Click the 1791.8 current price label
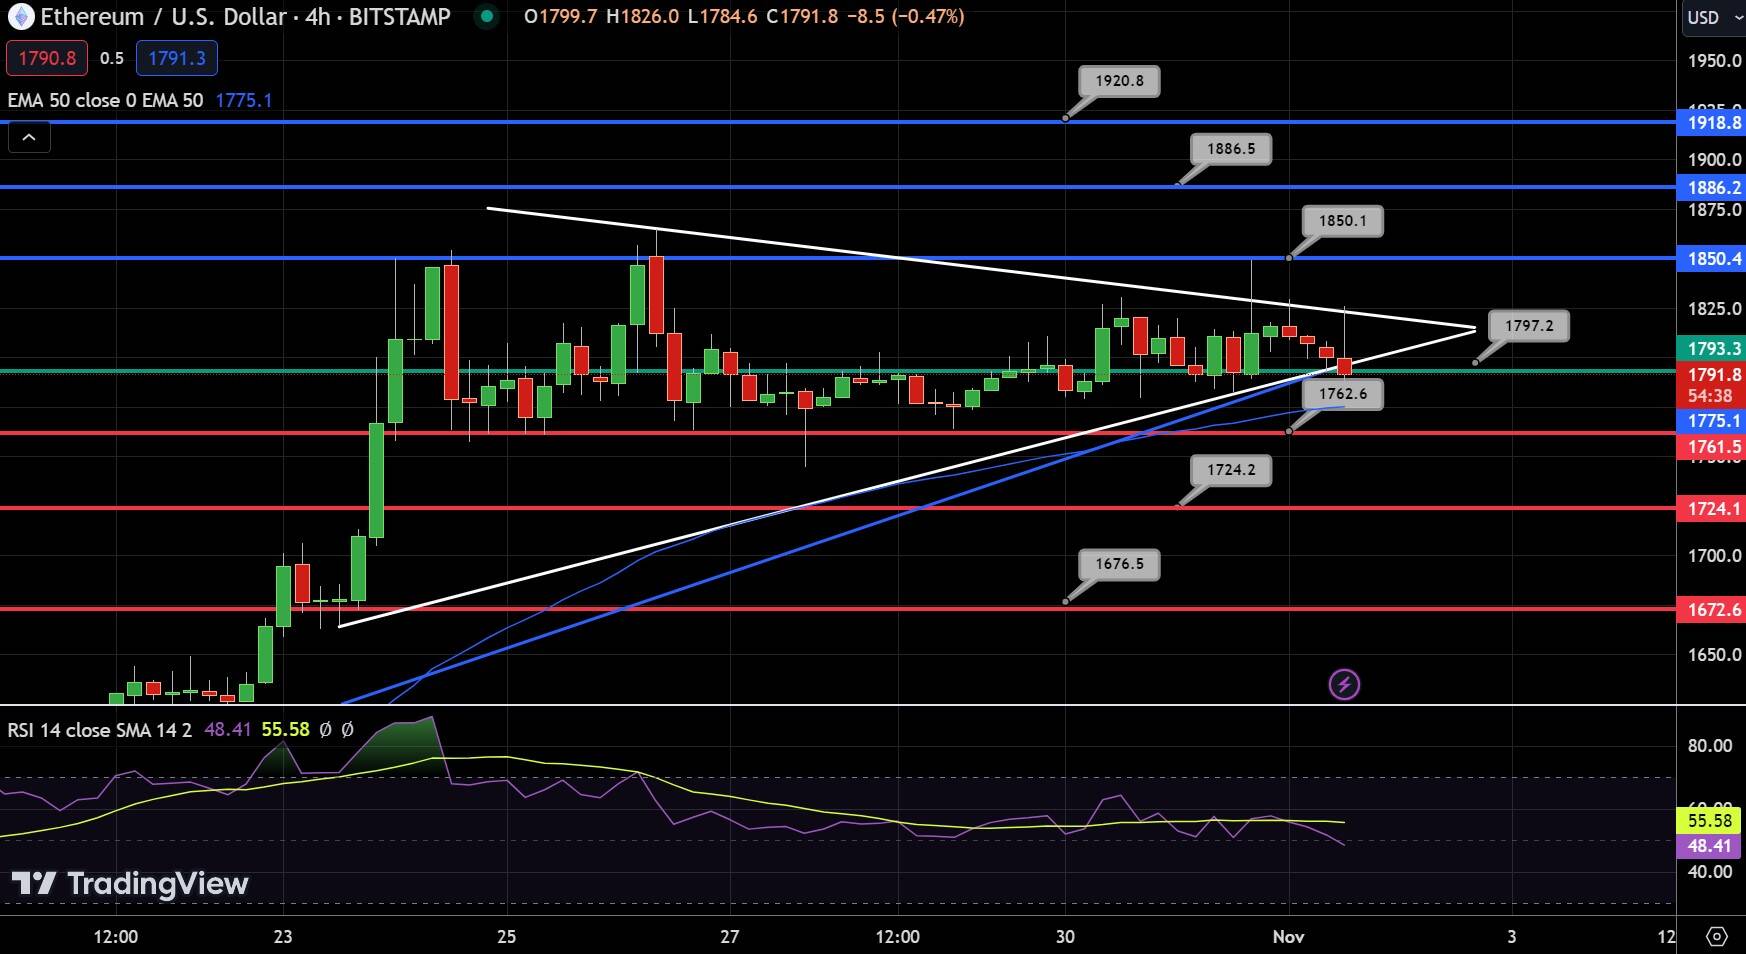Viewport: 1746px width, 954px height. coord(1711,374)
